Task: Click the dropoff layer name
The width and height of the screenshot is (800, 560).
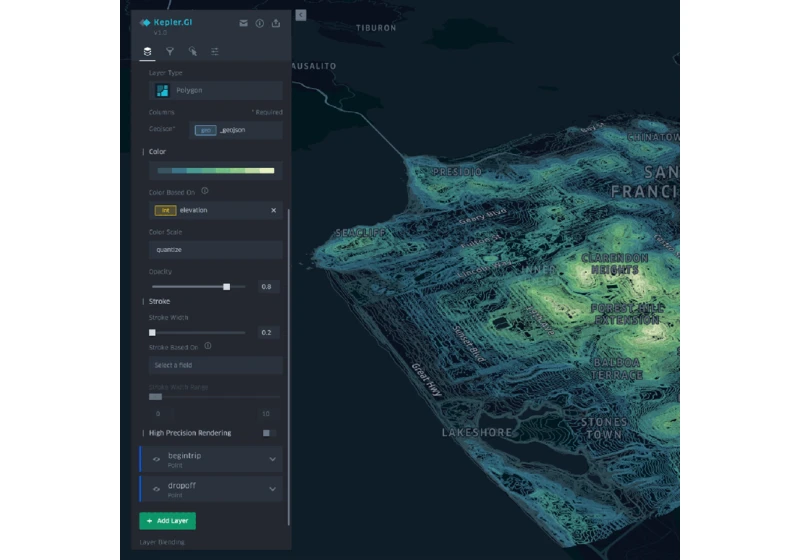Action: click(182, 486)
